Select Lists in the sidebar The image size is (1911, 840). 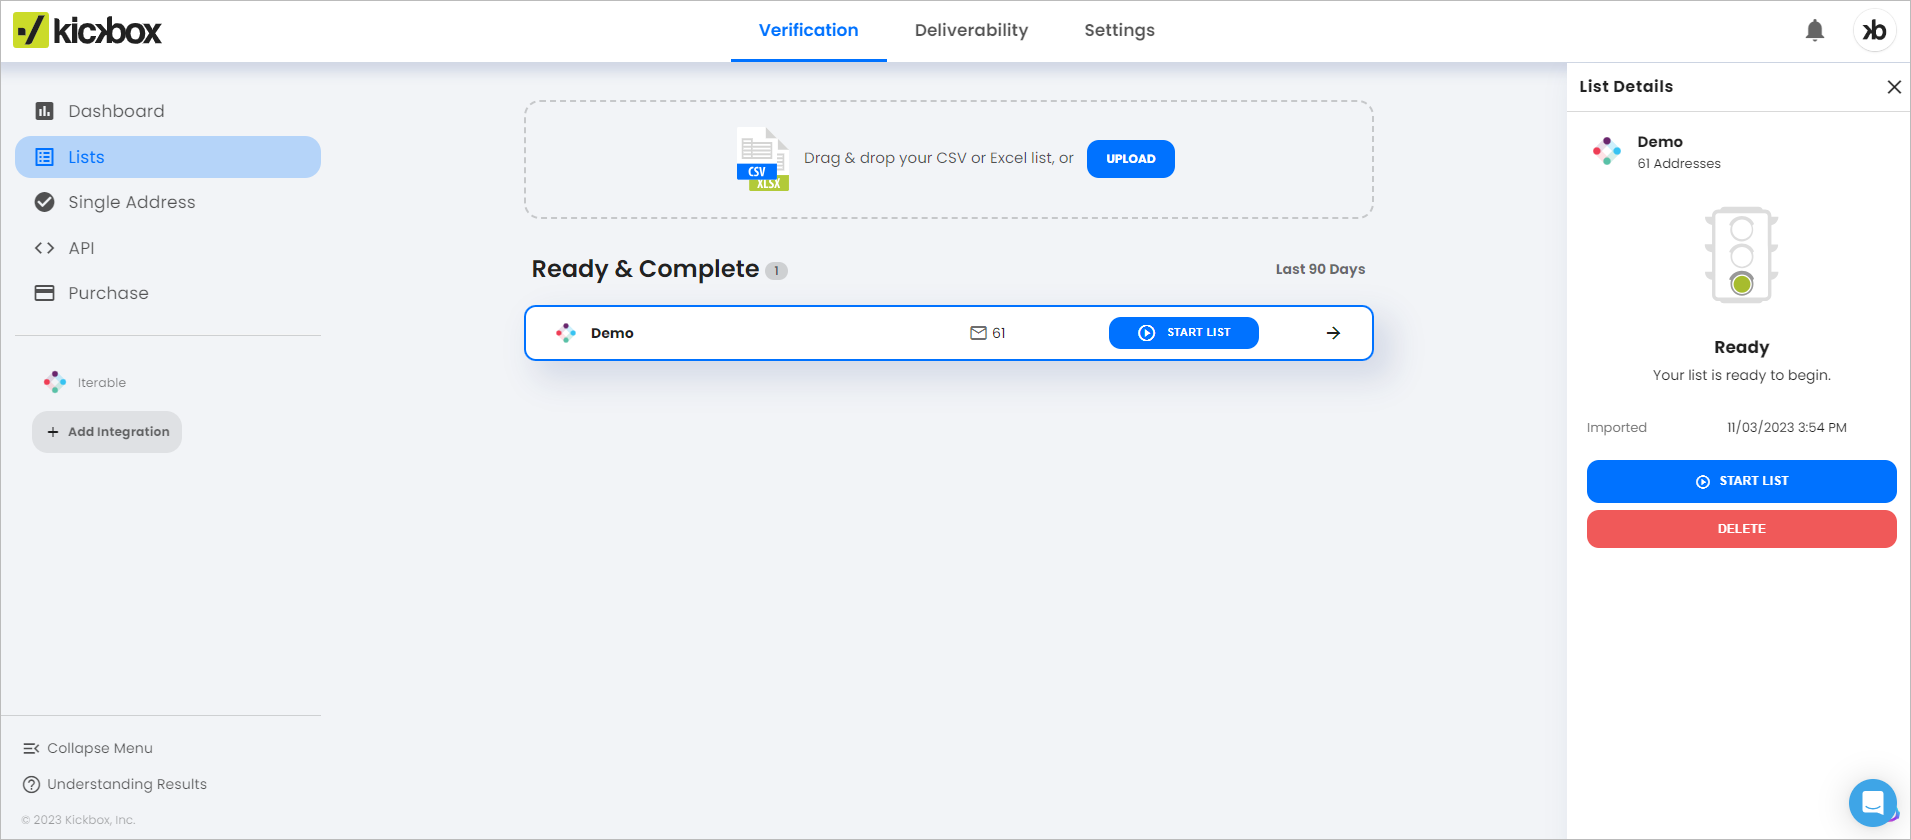(x=168, y=157)
